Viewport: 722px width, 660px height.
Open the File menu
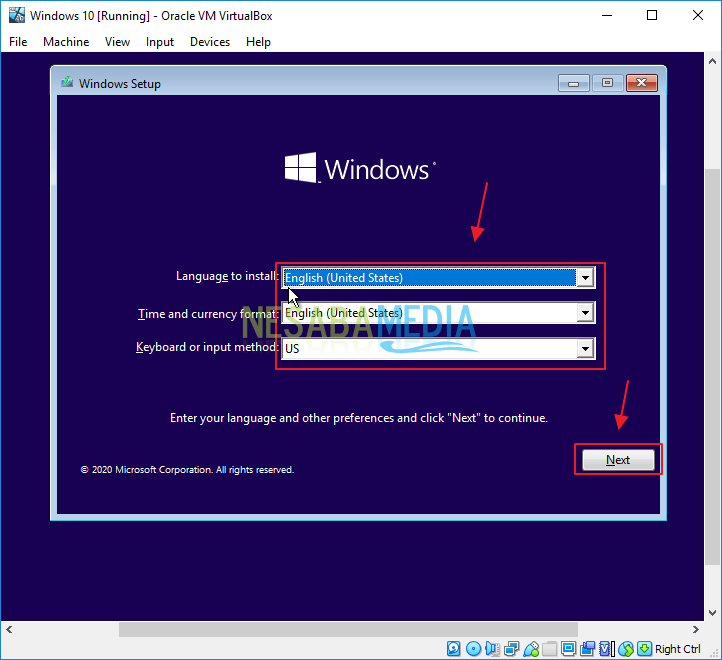coord(18,42)
